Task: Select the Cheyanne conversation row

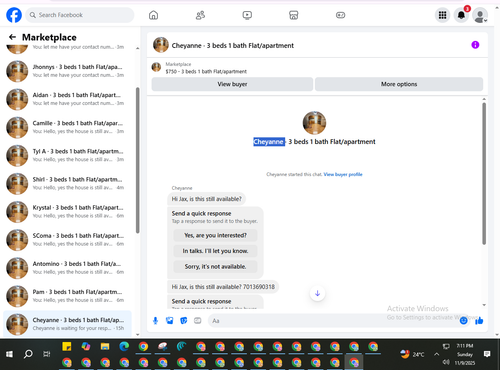Action: [67, 324]
